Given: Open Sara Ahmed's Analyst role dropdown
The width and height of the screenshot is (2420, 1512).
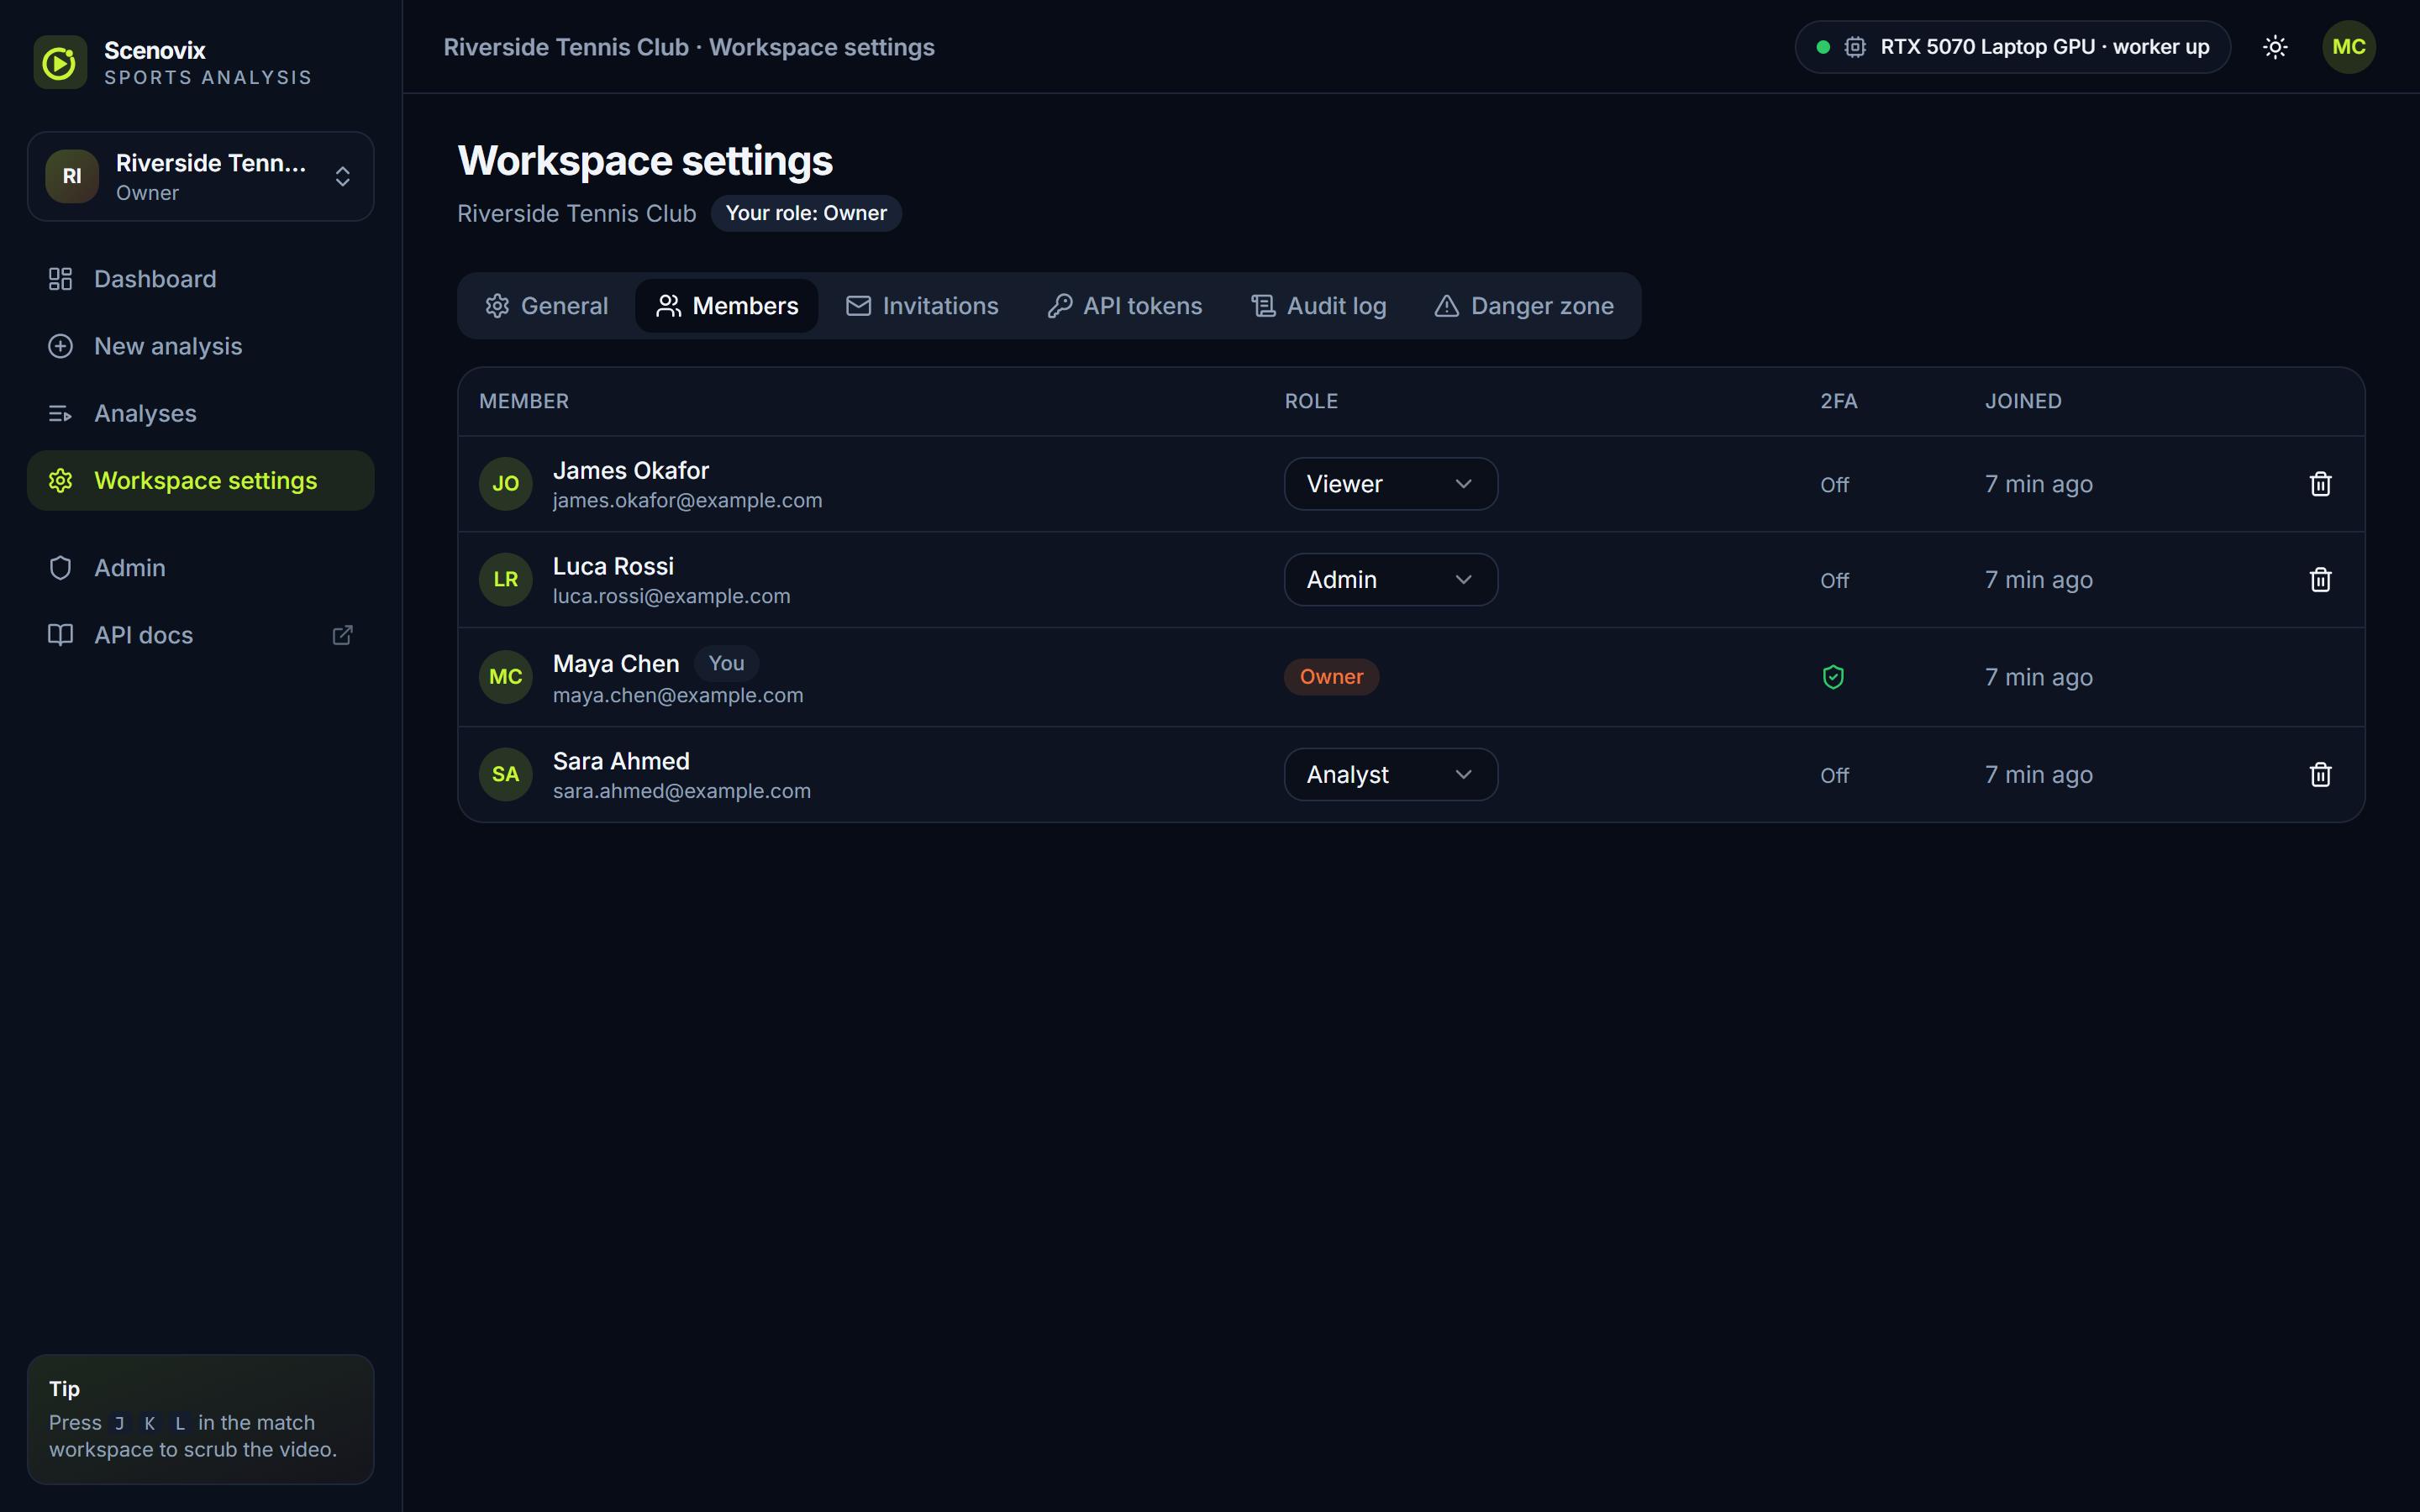Looking at the screenshot, I should [x=1391, y=775].
